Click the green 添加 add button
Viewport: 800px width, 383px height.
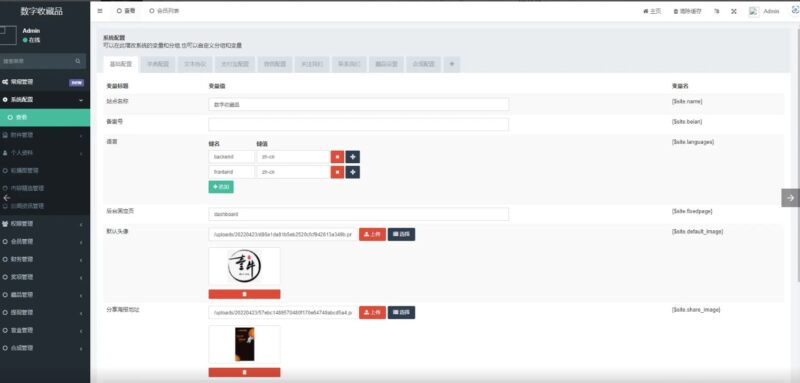(221, 187)
